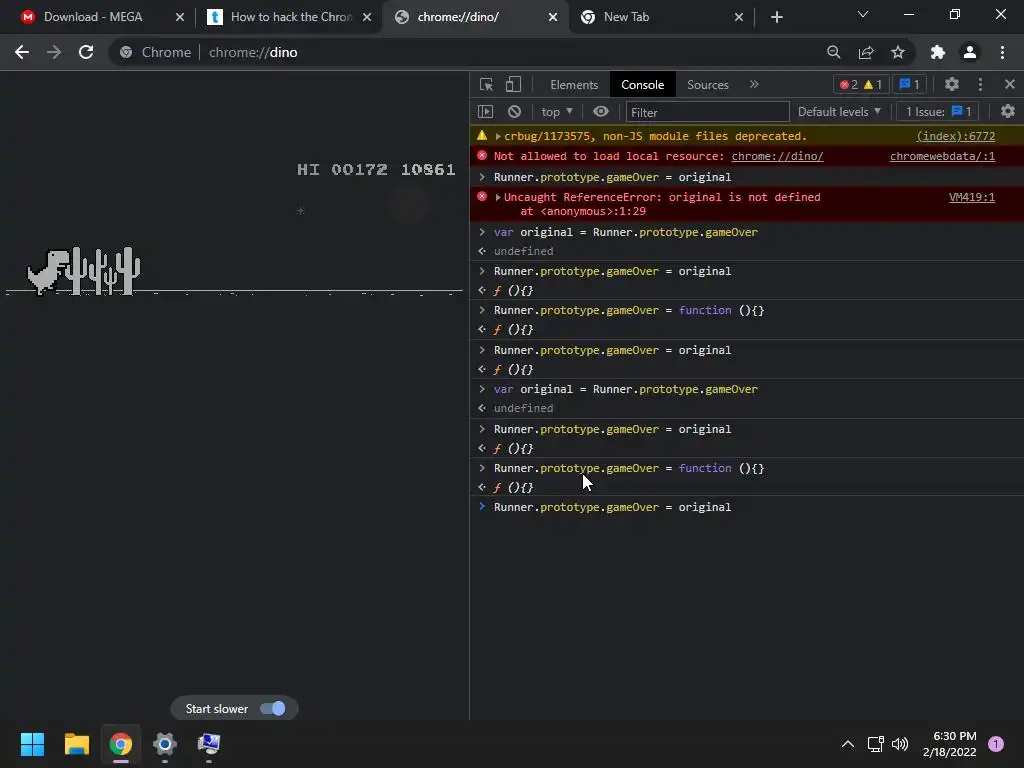The height and width of the screenshot is (768, 1024).
Task: Open the Sources tab
Action: [707, 85]
